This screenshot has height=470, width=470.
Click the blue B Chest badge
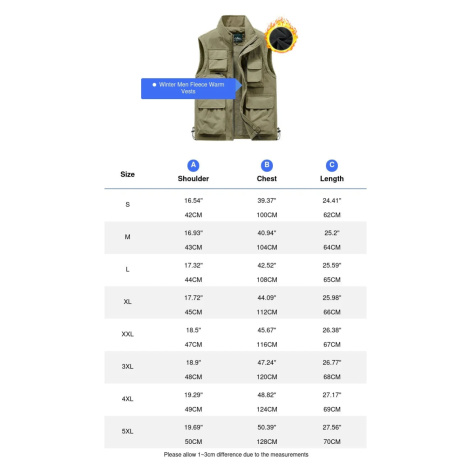[x=266, y=165]
